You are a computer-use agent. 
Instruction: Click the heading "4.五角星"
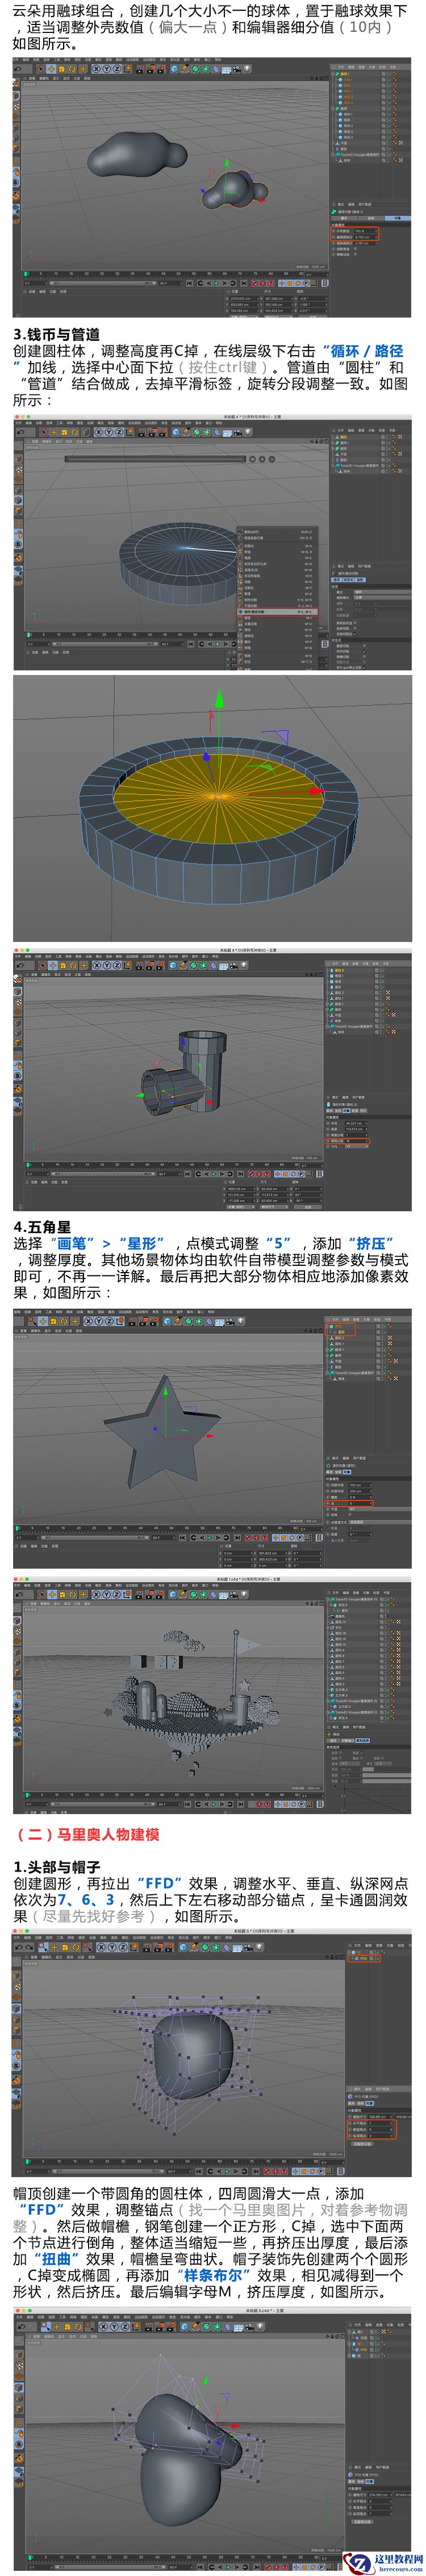pyautogui.click(x=43, y=1227)
